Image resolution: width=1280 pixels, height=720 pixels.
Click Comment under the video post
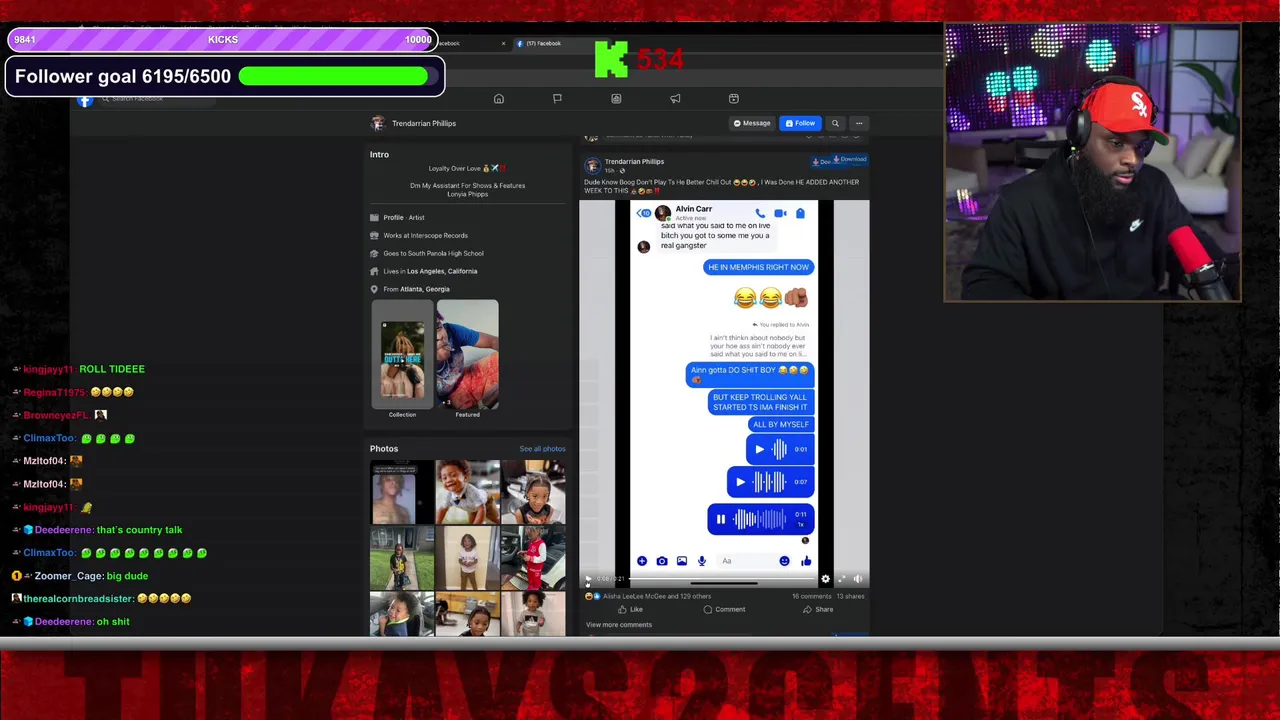tap(724, 609)
